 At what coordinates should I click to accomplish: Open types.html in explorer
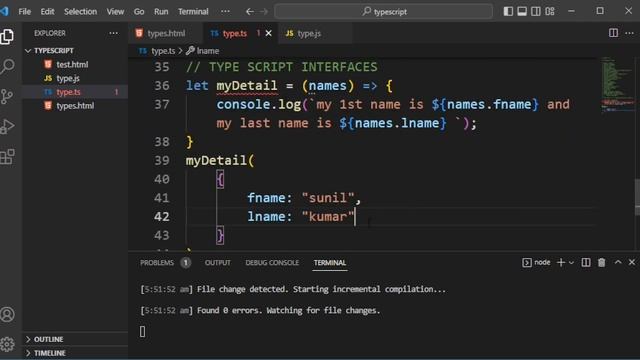click(x=75, y=106)
